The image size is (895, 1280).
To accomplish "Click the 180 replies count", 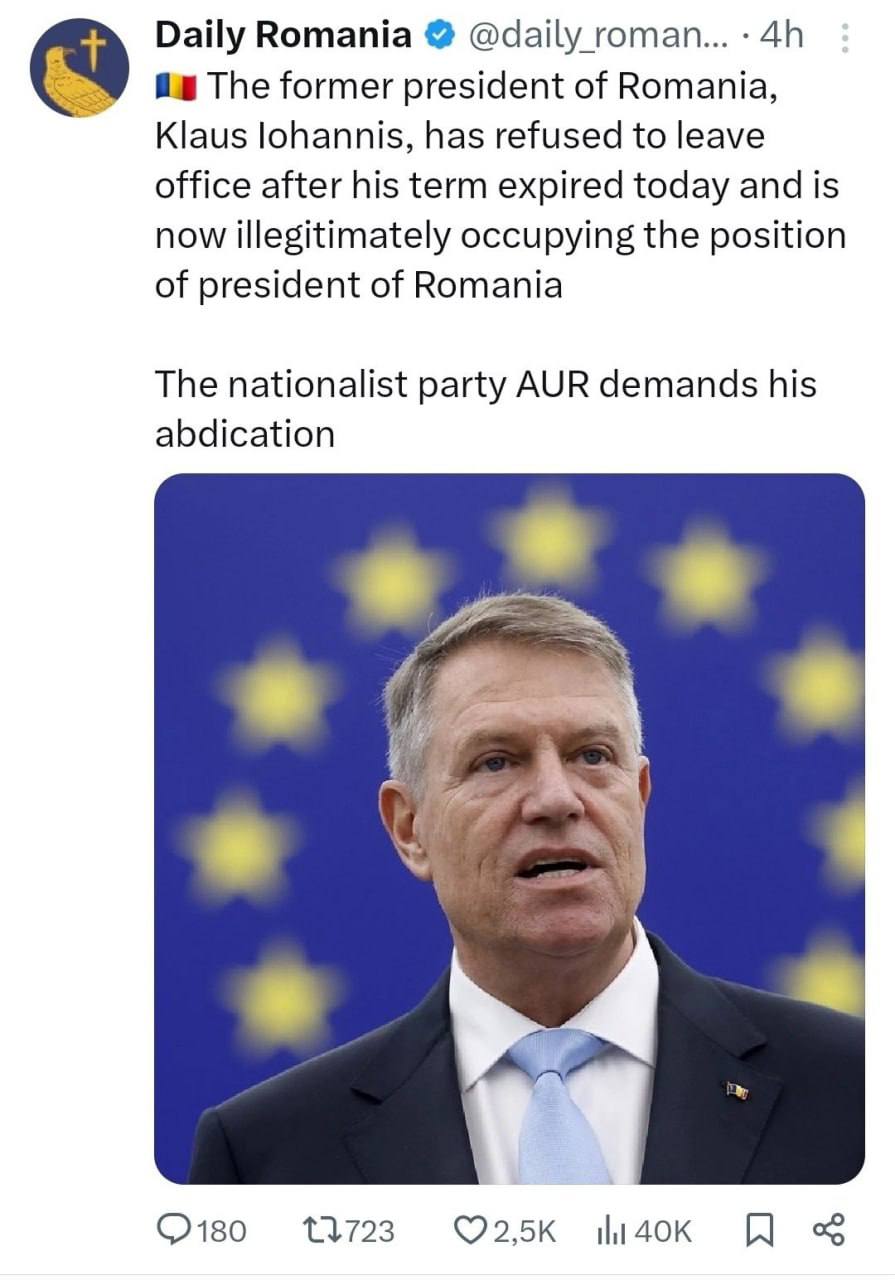I will click(223, 1231).
